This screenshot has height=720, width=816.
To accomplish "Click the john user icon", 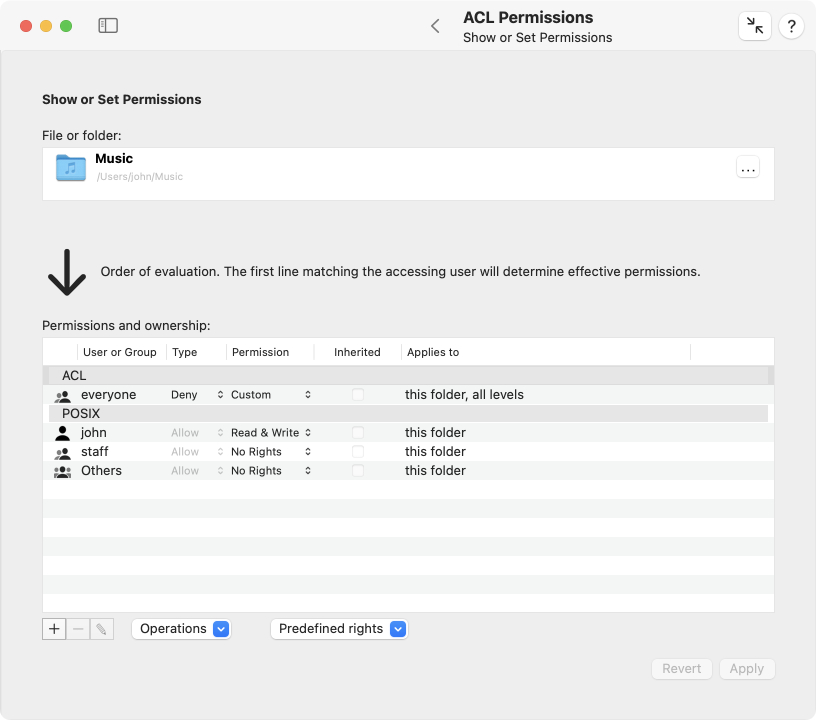I will click(x=62, y=433).
